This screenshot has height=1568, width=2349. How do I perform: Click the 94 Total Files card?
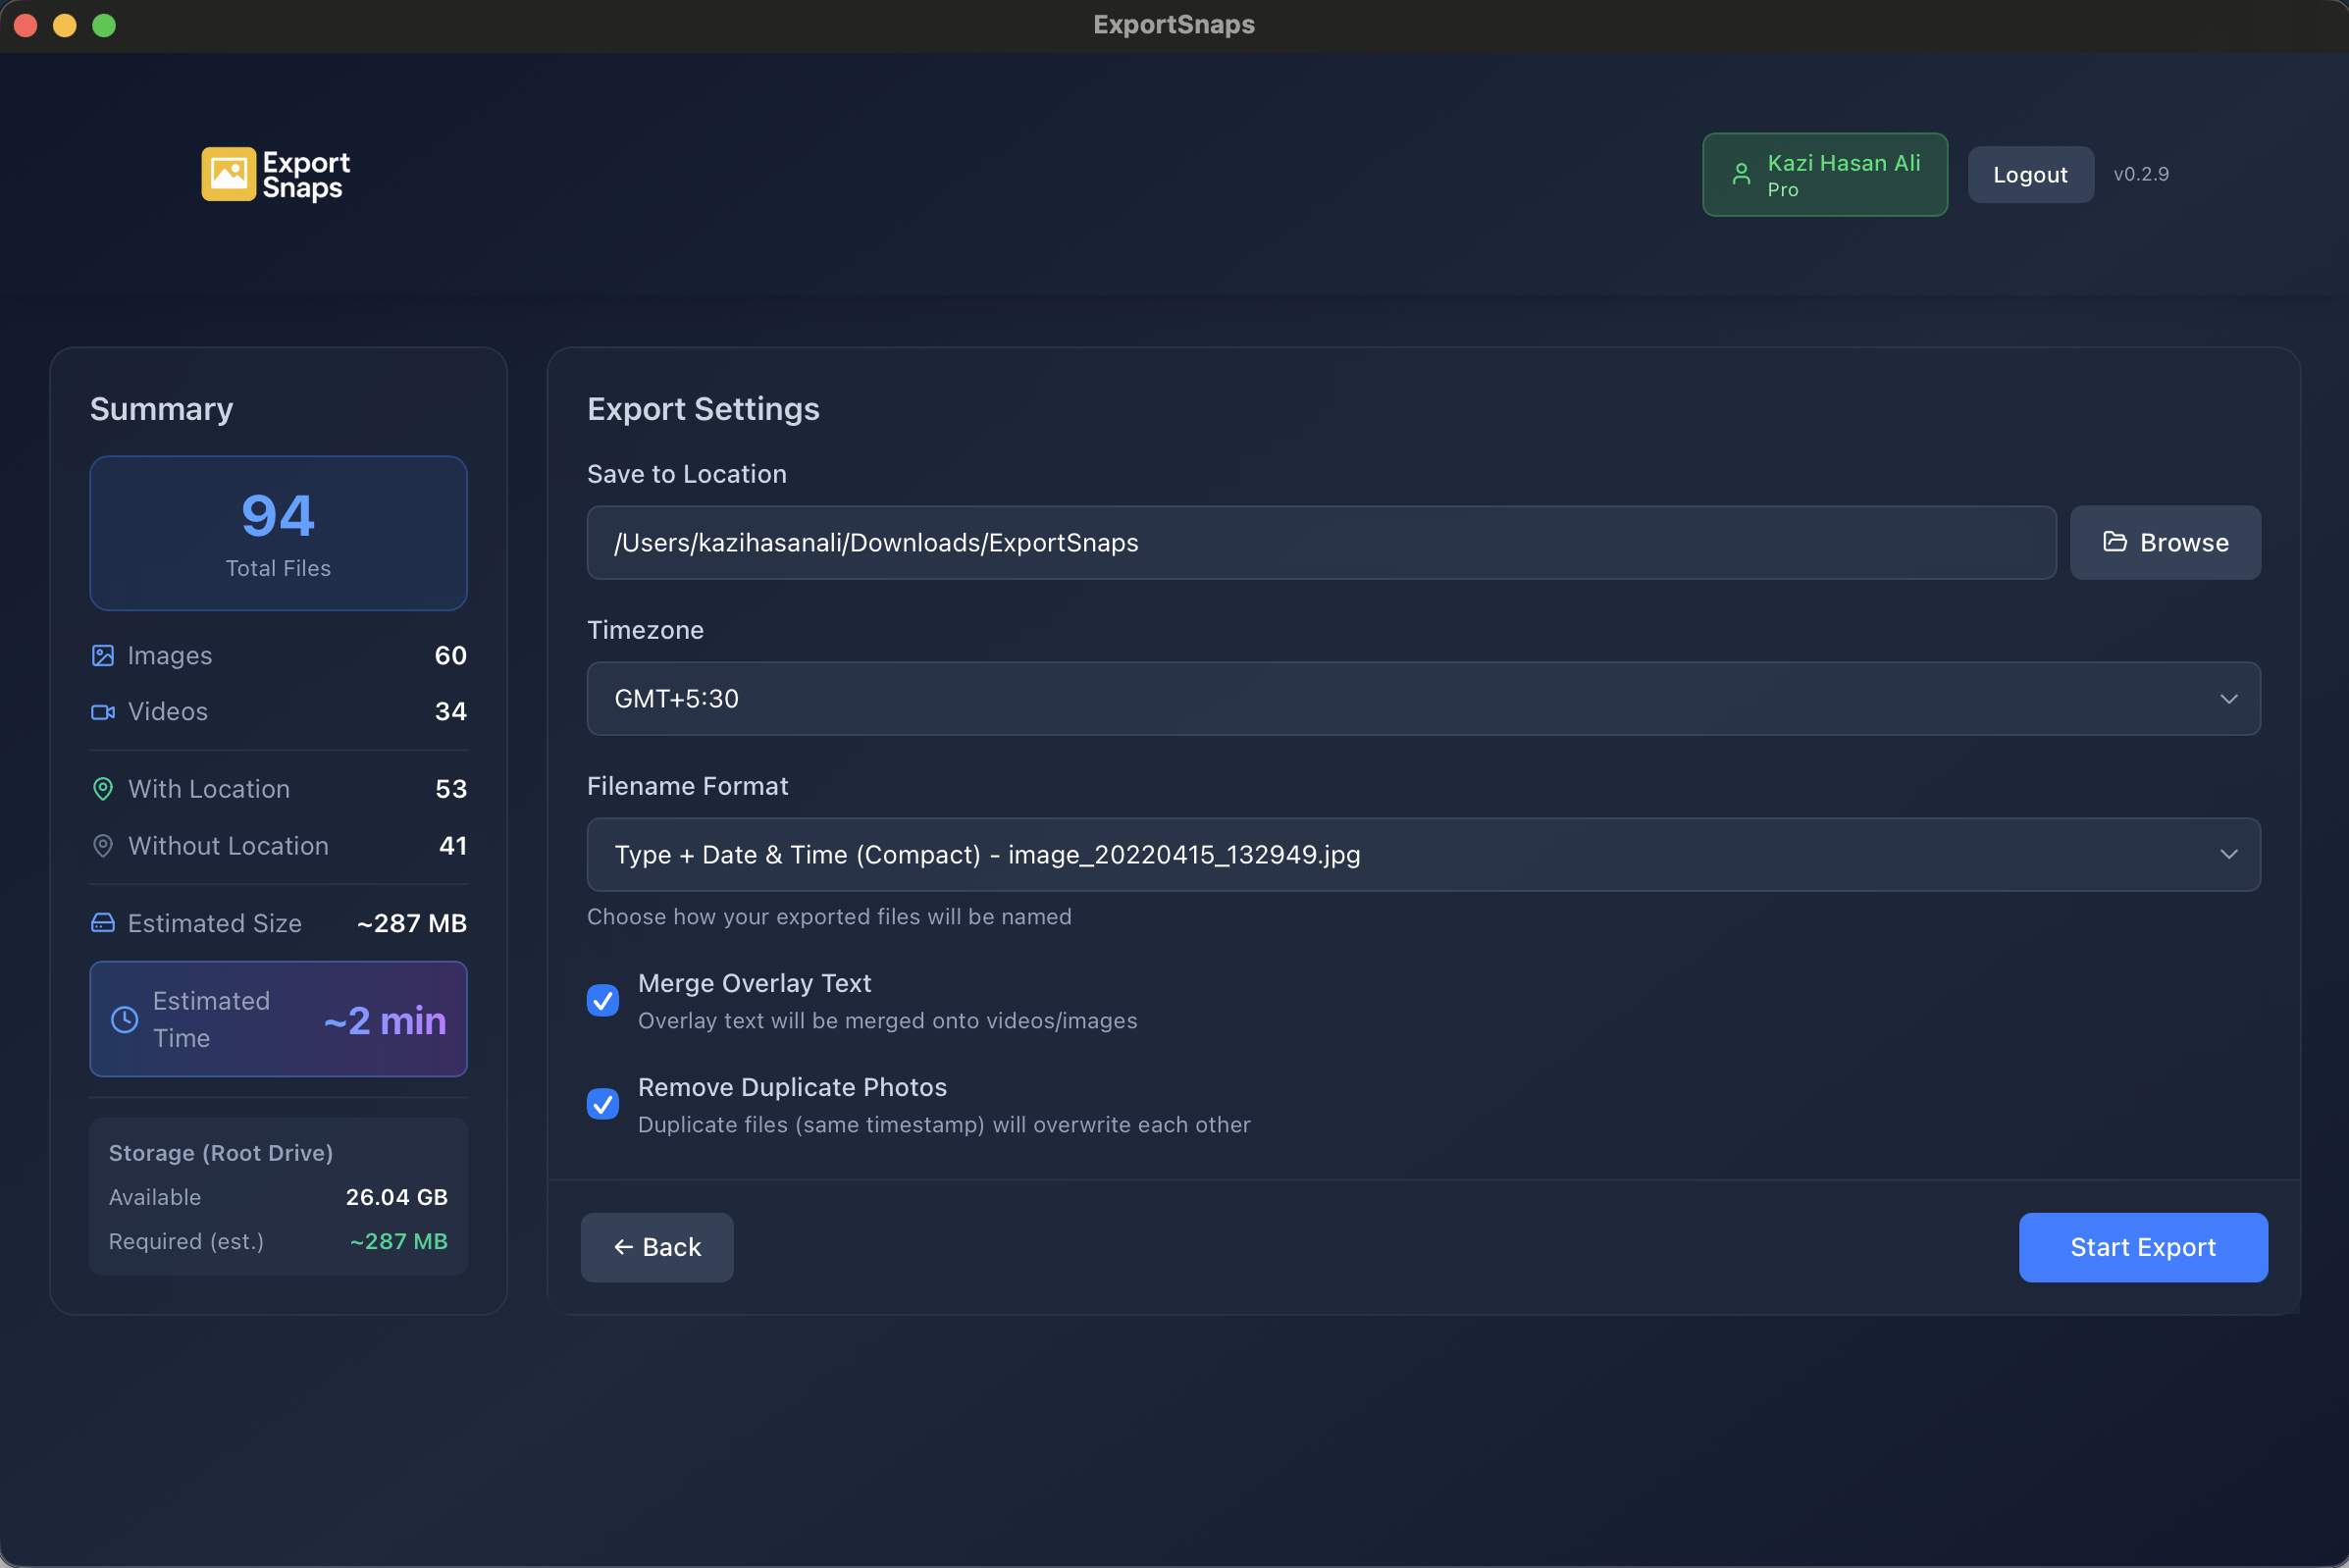277,532
